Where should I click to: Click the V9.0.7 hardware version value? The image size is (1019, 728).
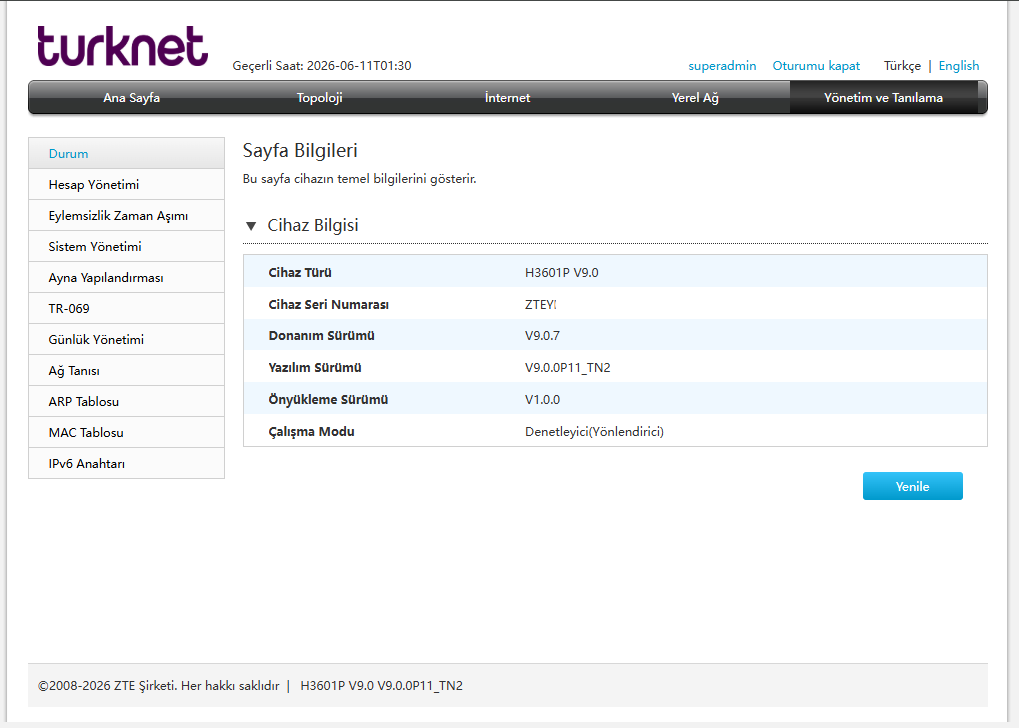click(542, 335)
